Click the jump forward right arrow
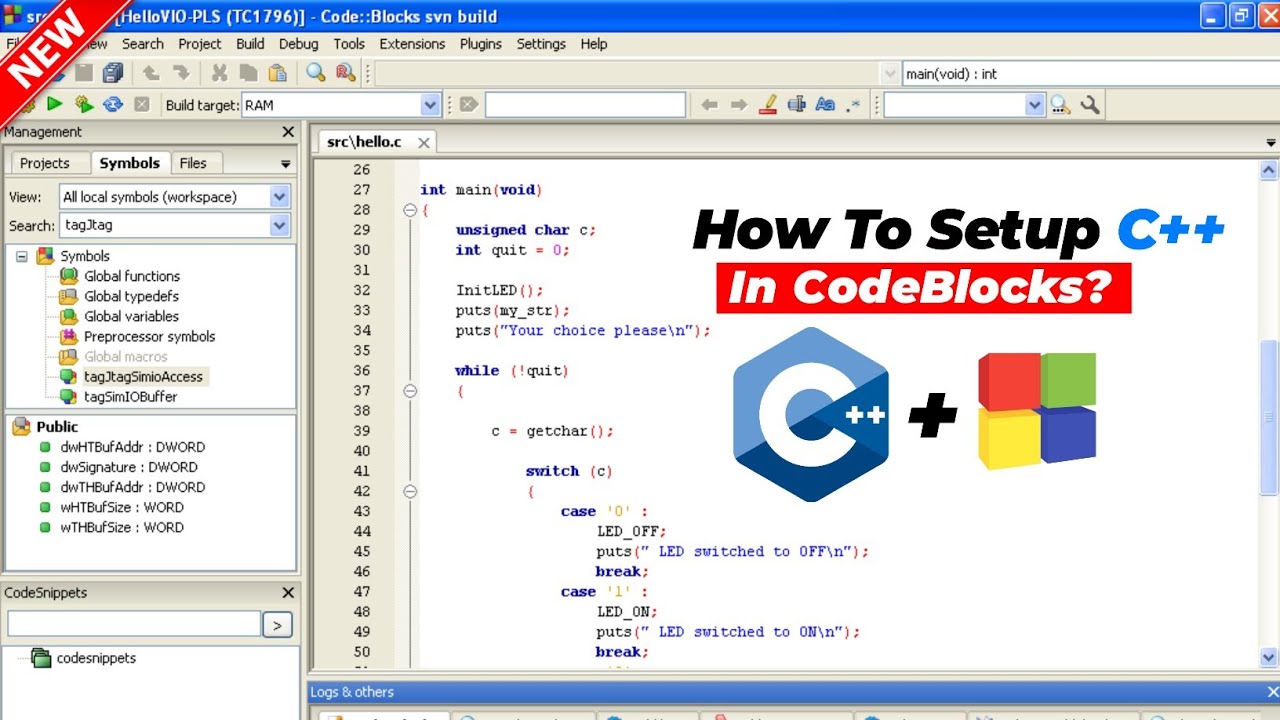This screenshot has height=720, width=1280. [x=739, y=104]
